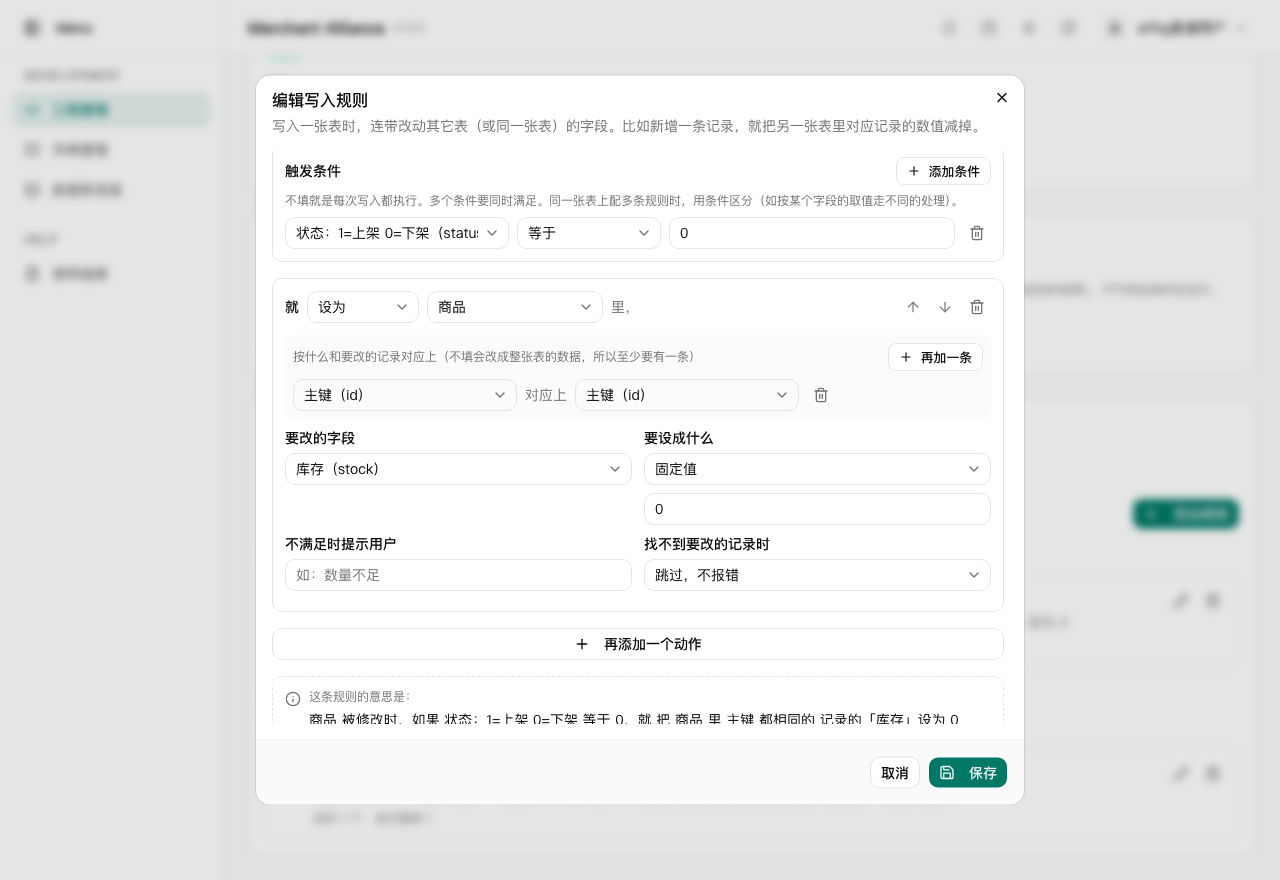The image size is (1280, 880).
Task: Open the 状态:1=上架 0=下架 field dropdown
Action: click(x=397, y=233)
